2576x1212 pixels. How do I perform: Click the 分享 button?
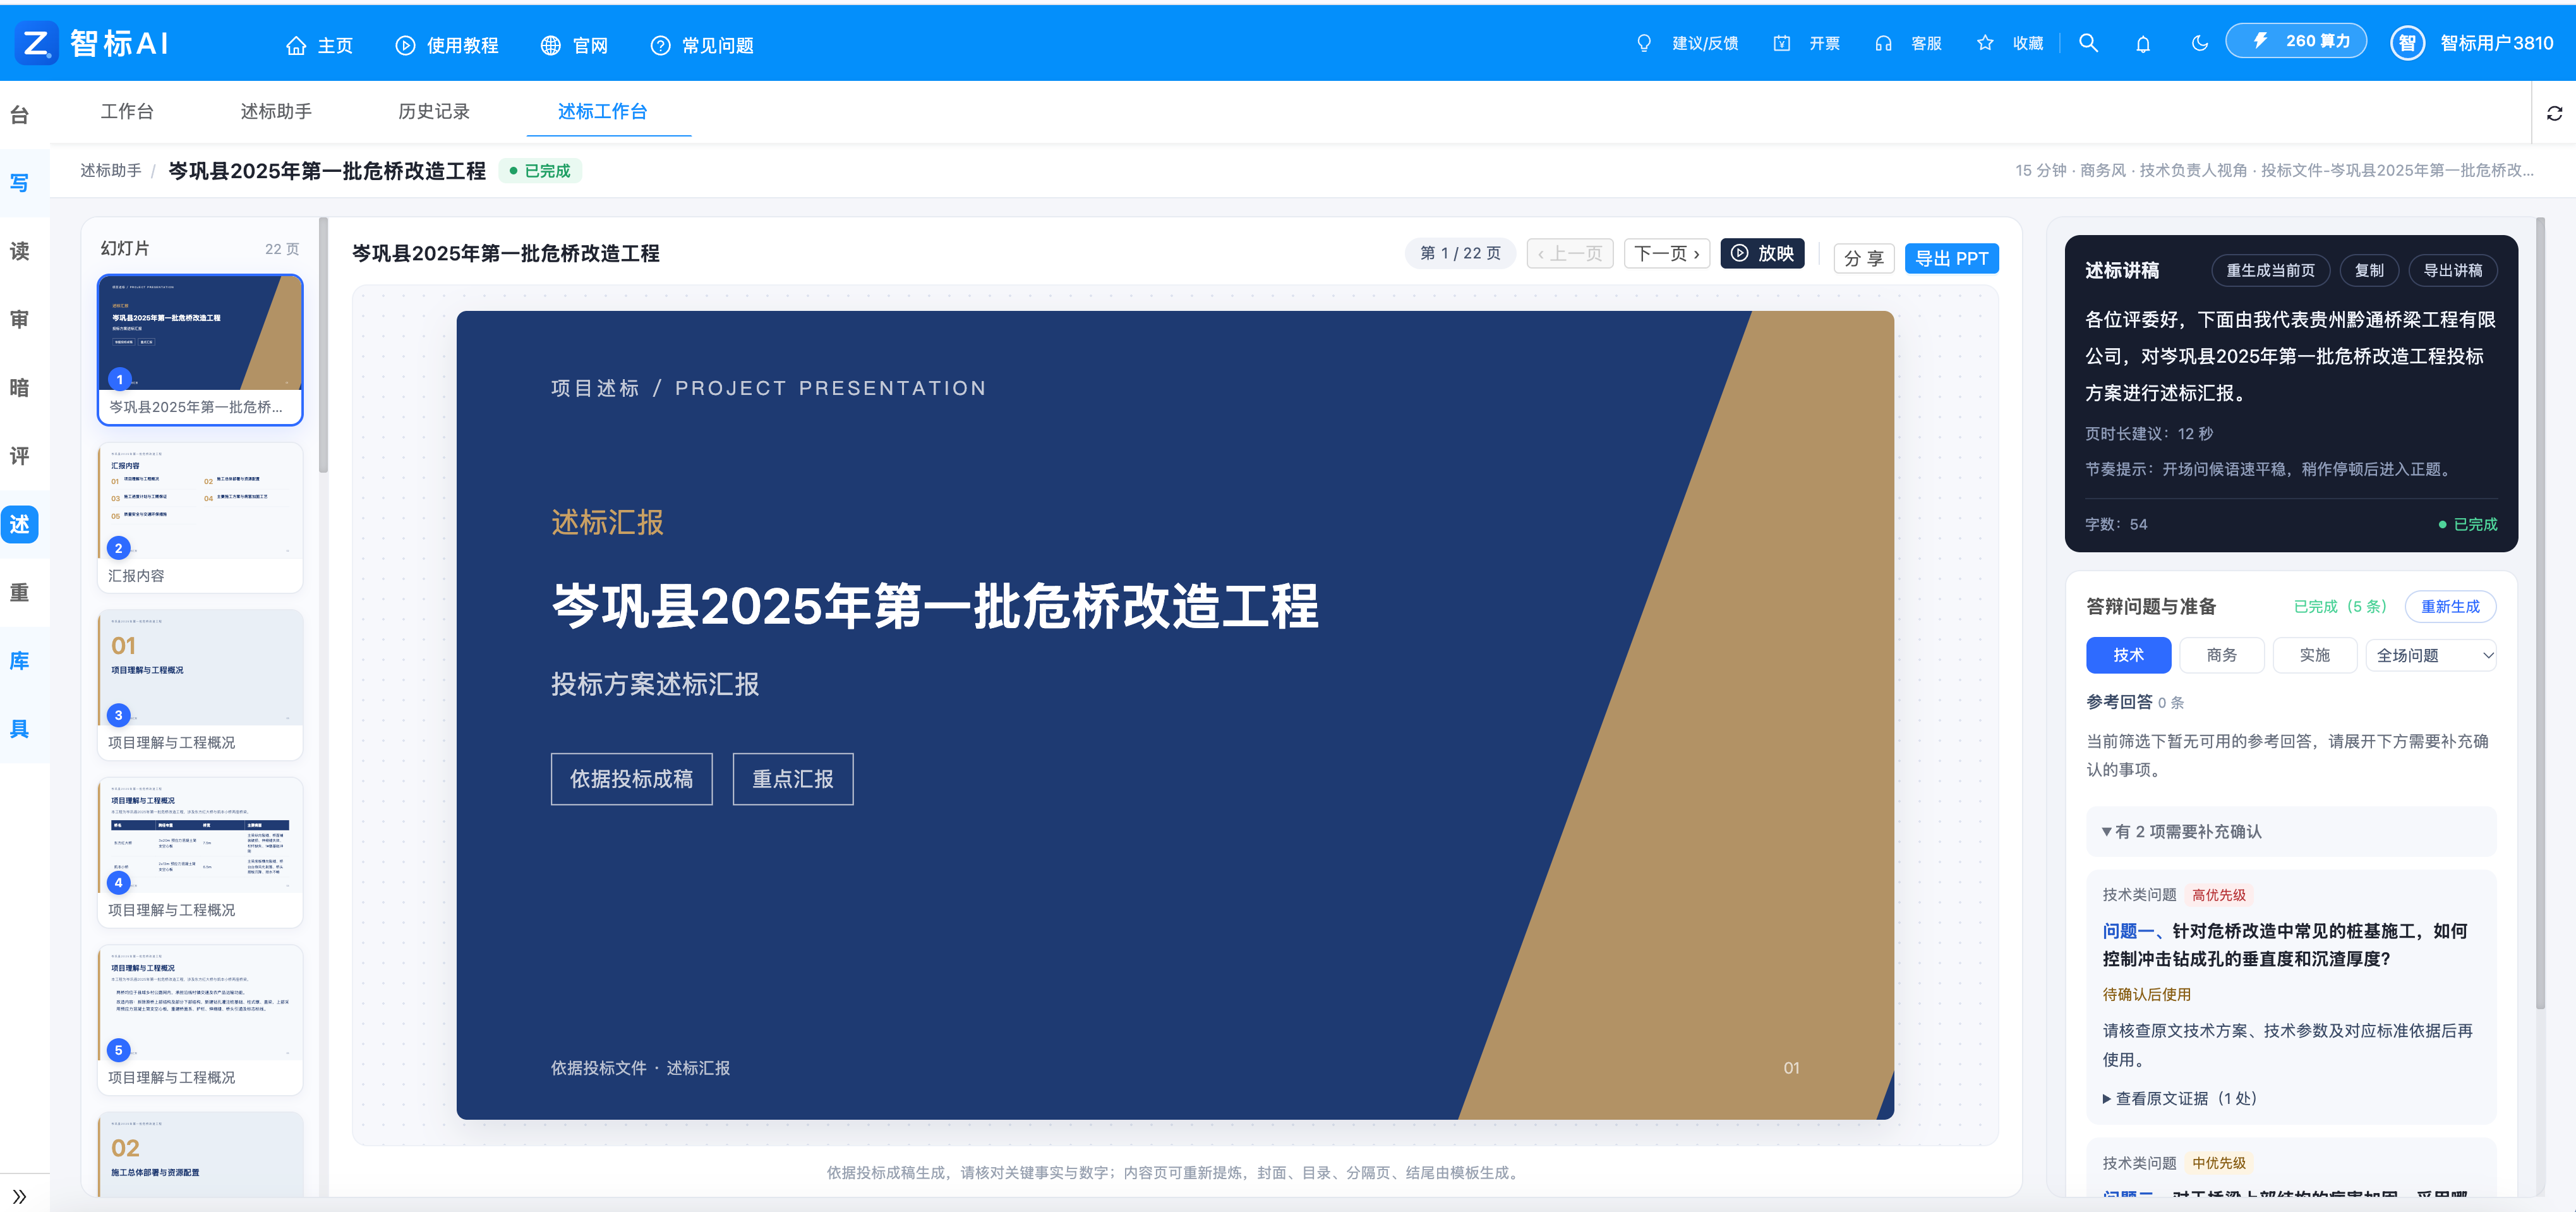click(1863, 258)
